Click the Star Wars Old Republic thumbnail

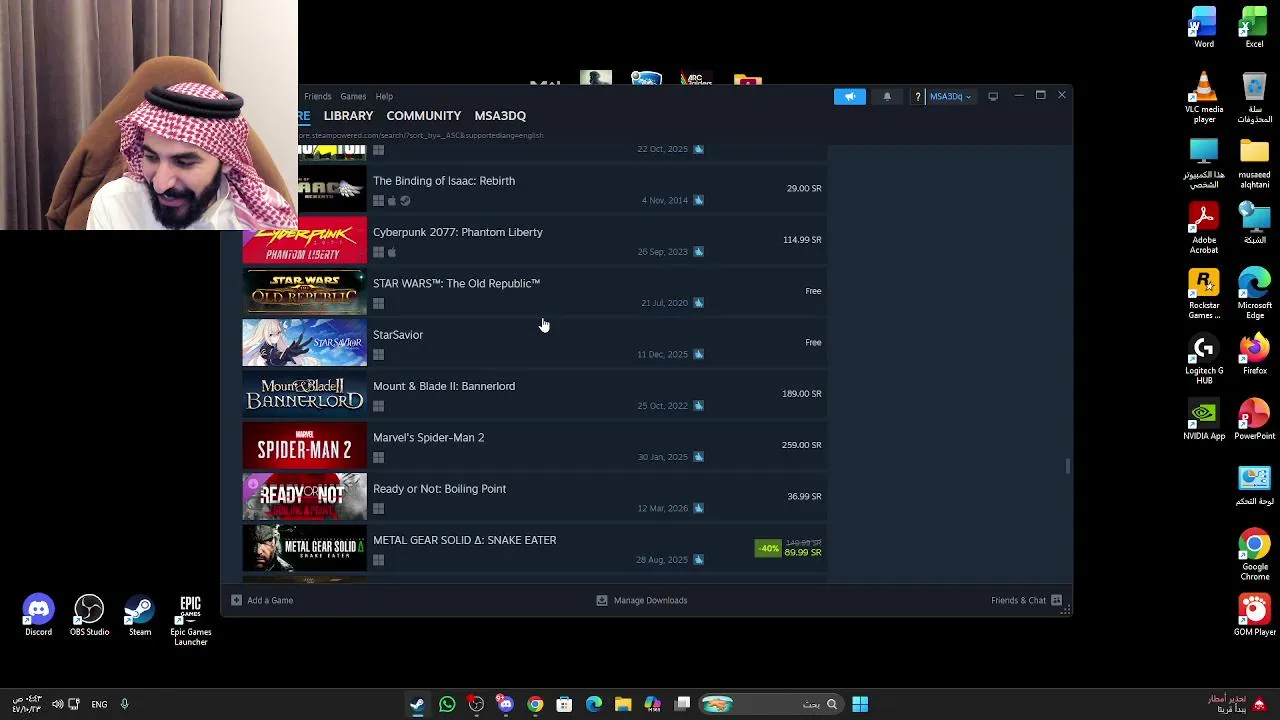pyautogui.click(x=304, y=291)
